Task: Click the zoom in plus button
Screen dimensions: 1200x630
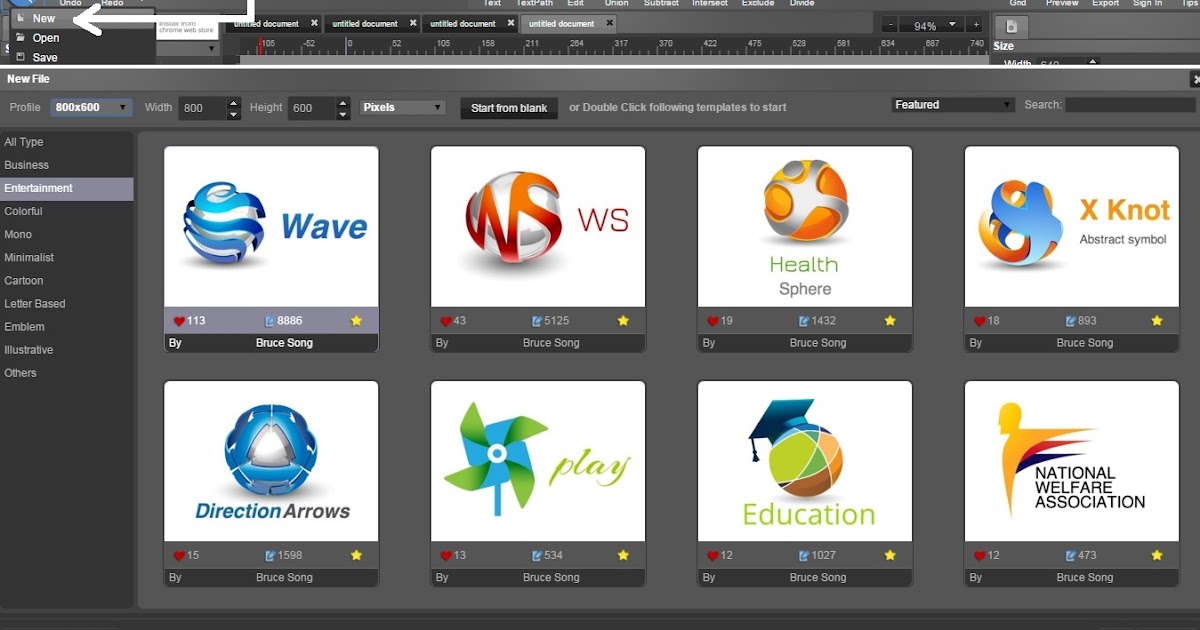Action: point(976,25)
